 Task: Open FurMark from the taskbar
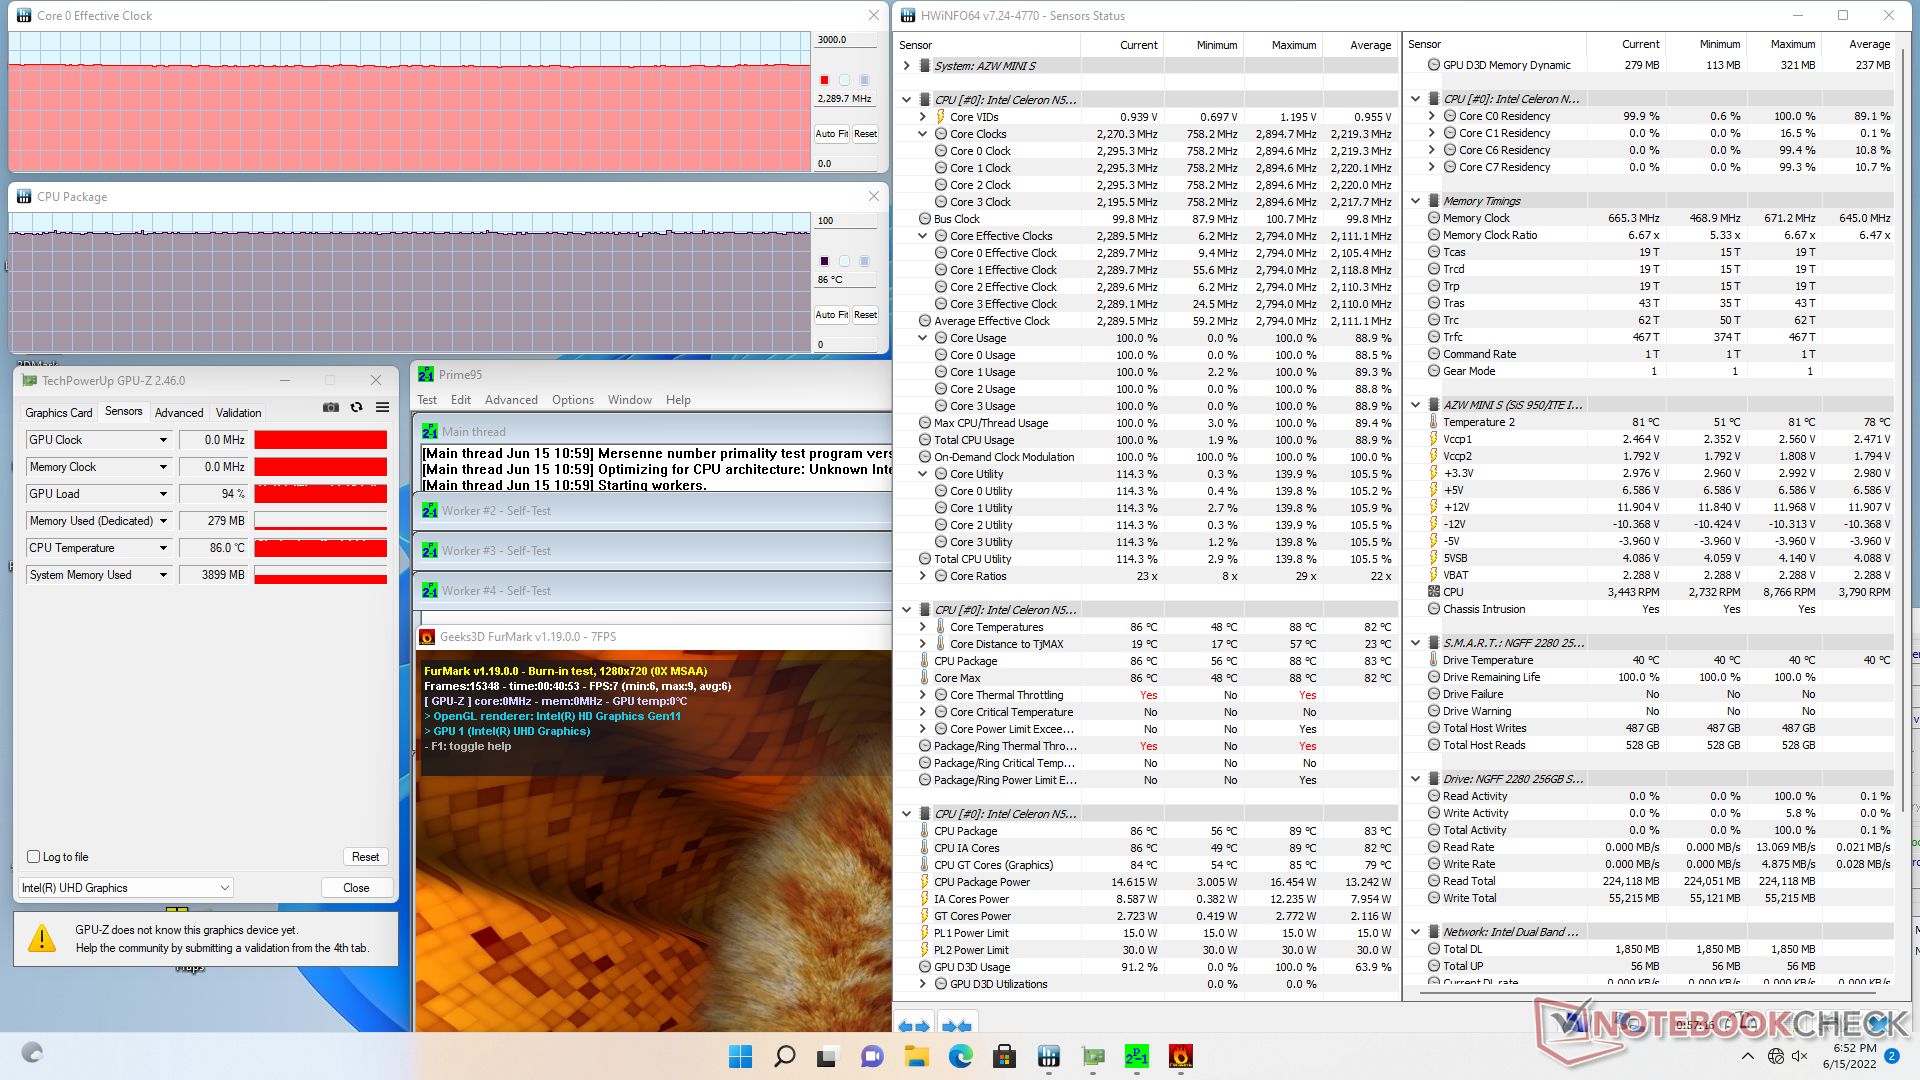pos(1180,1056)
